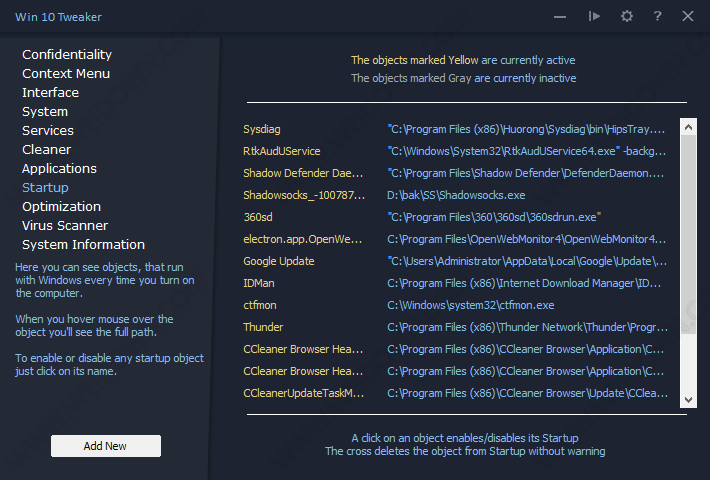Click the Add New button
The height and width of the screenshot is (480, 710).
coord(106,446)
